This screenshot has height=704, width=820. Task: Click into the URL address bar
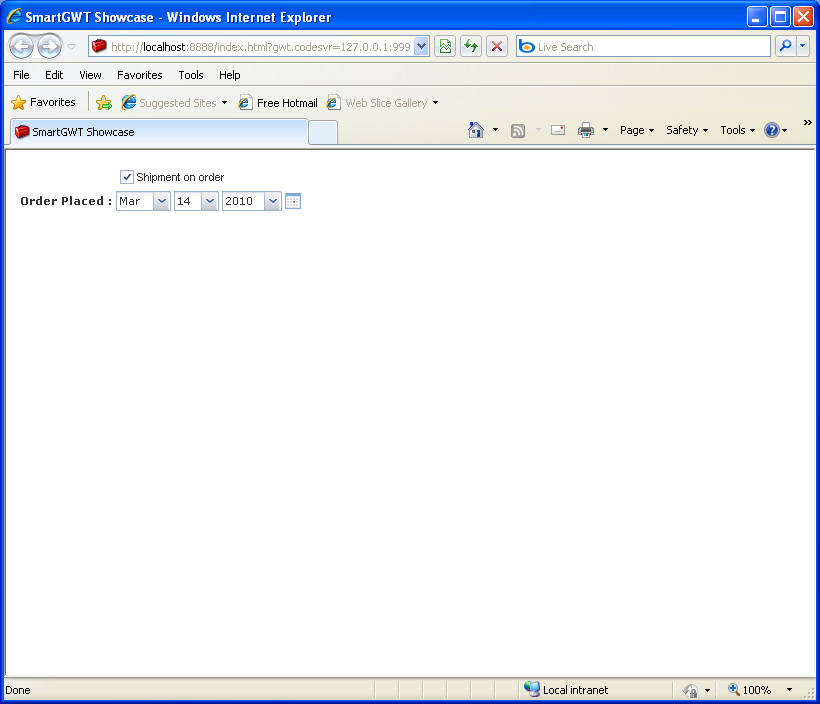260,47
